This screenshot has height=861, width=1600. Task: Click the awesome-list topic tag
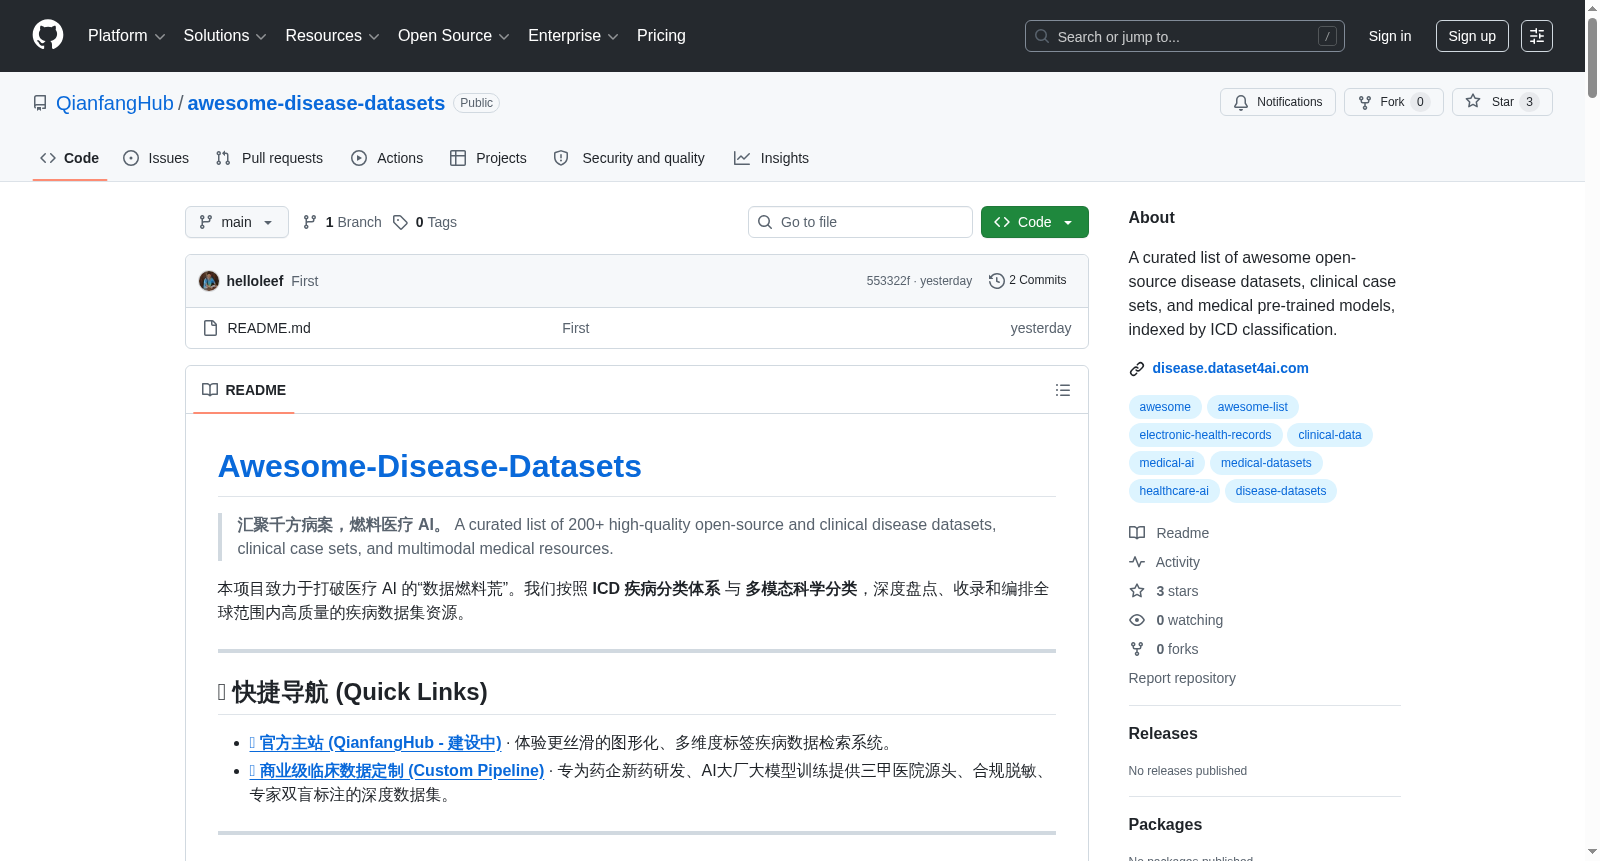click(x=1252, y=407)
